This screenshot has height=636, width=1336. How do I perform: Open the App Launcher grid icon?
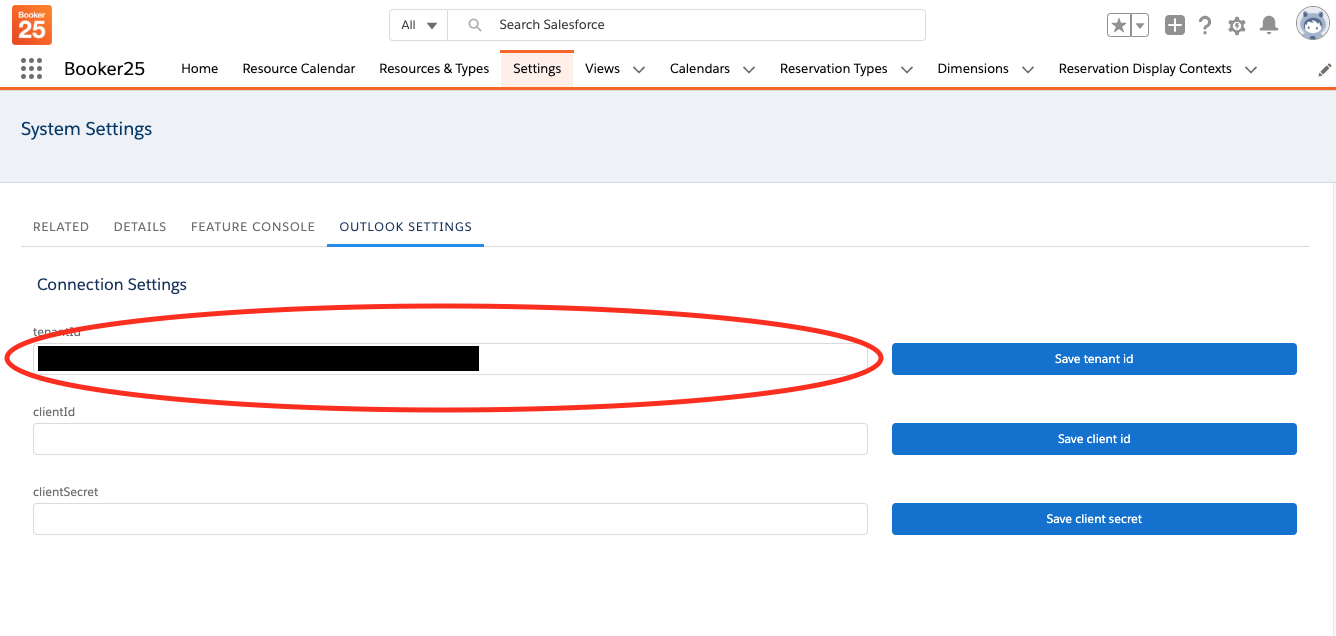[x=31, y=69]
